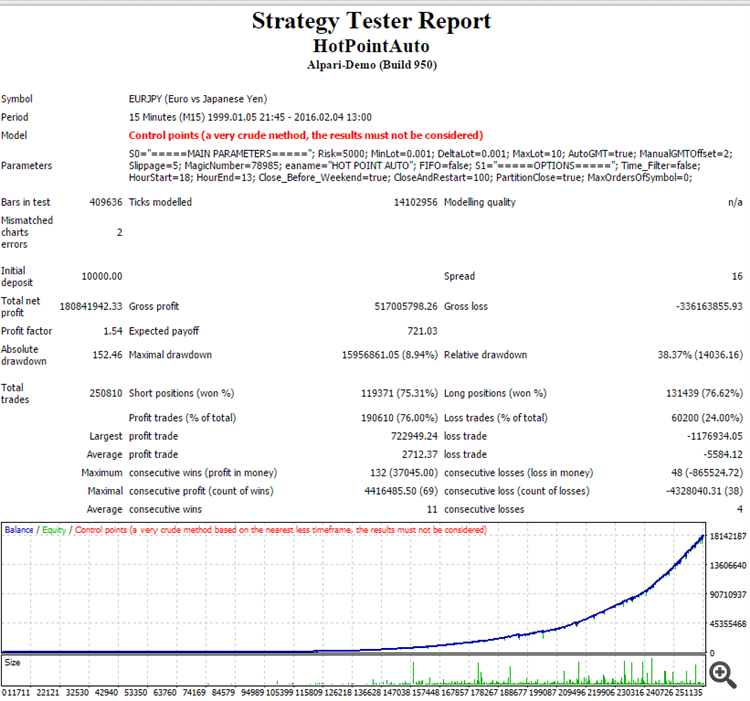
Task: Click the Largest loss trade value -1176934.05
Action: (x=715, y=436)
